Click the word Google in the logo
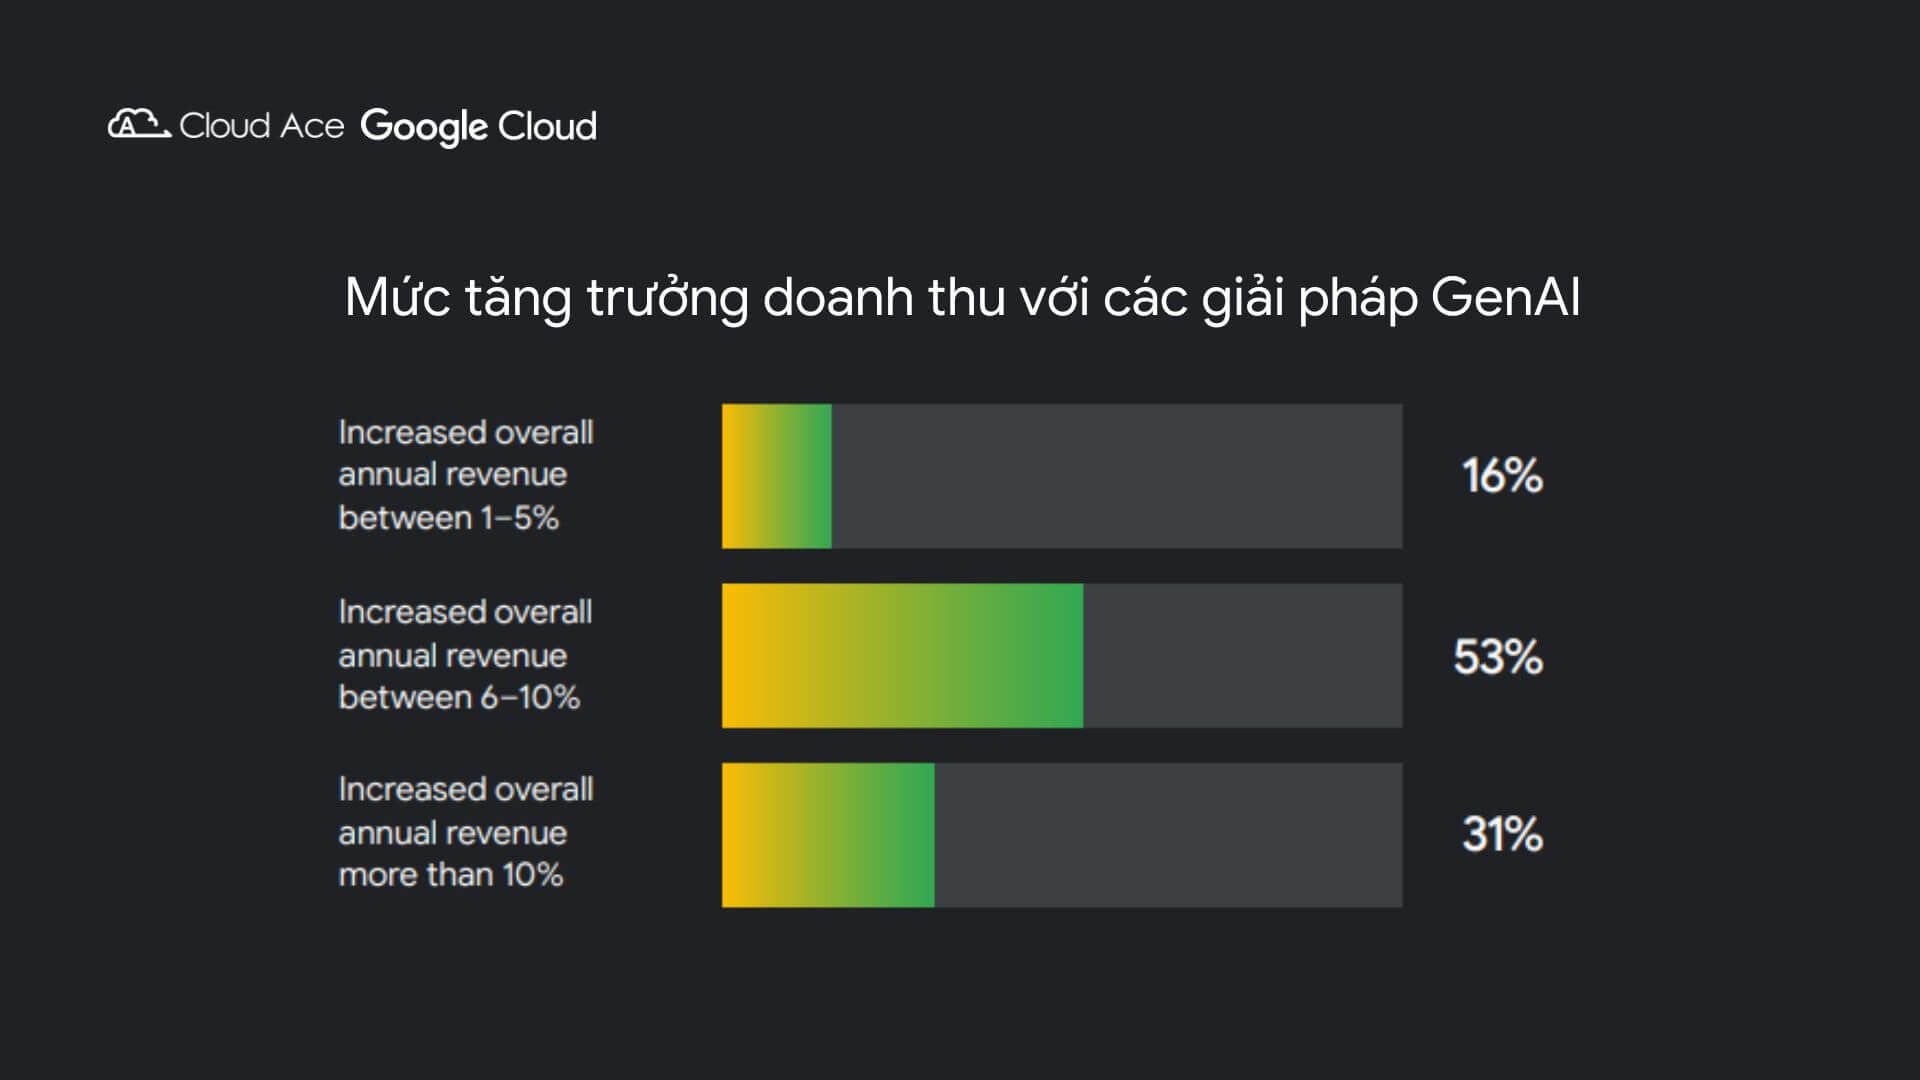This screenshot has height=1080, width=1920. point(423,127)
